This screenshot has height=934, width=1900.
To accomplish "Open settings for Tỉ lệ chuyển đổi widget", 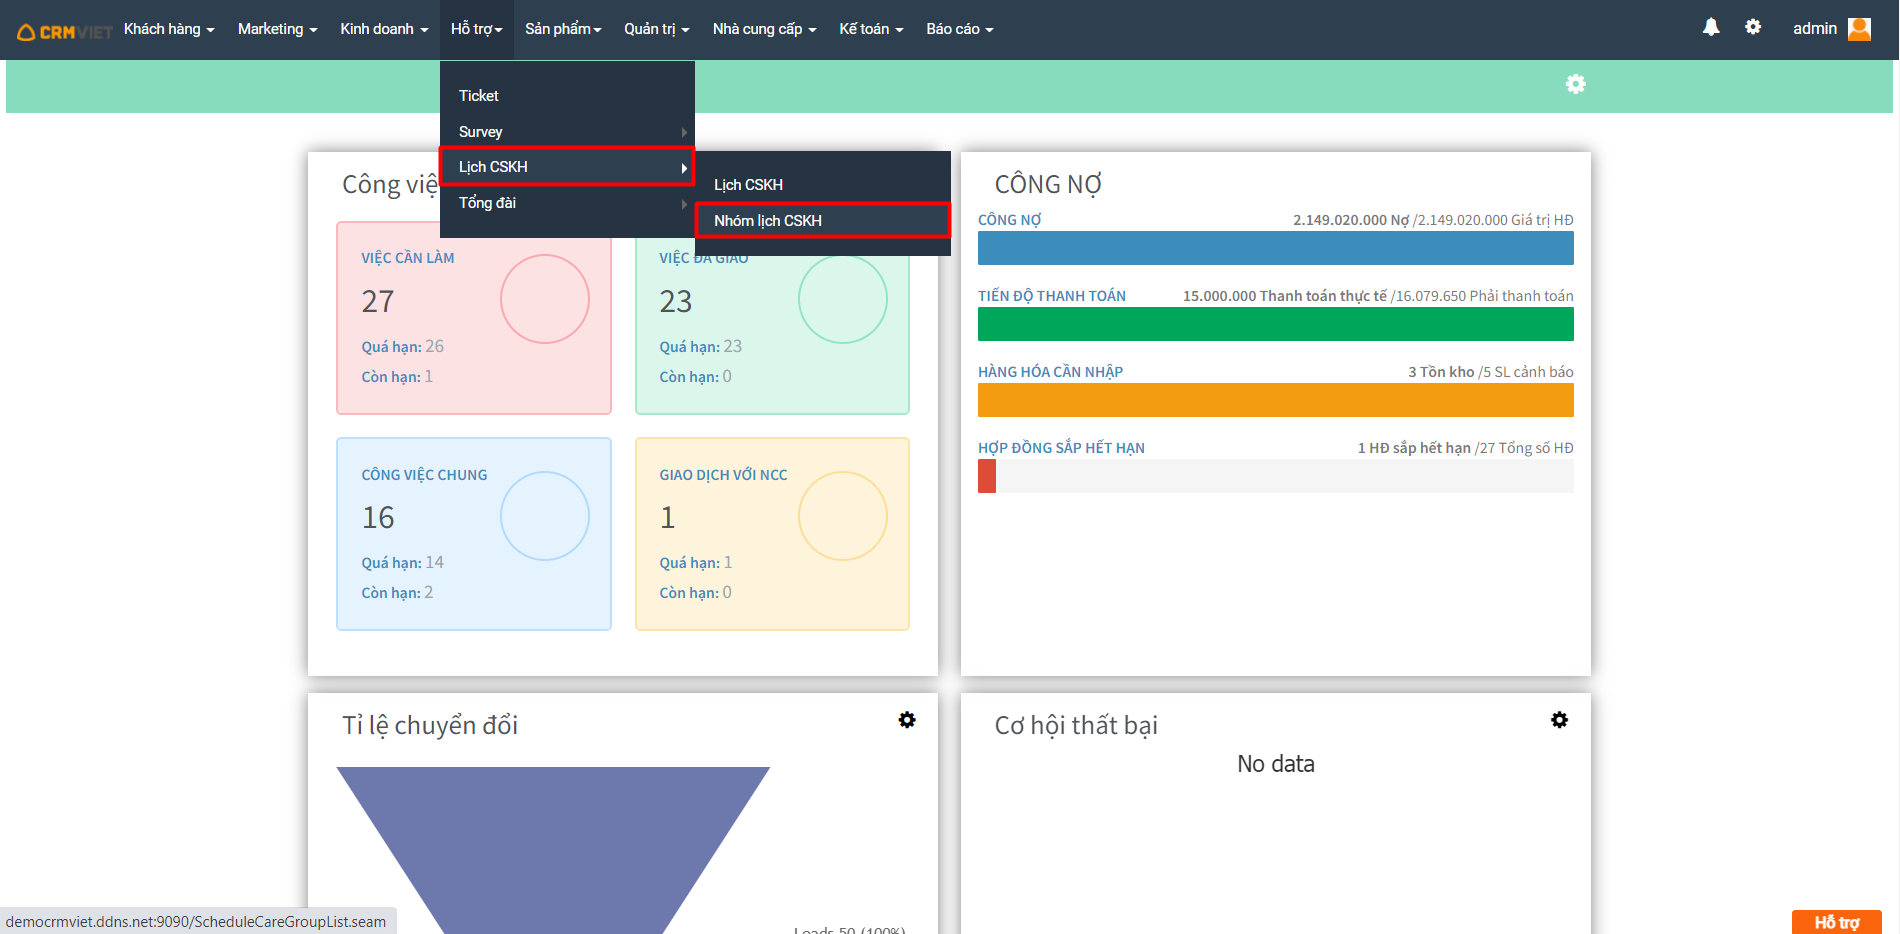I will pos(907,720).
